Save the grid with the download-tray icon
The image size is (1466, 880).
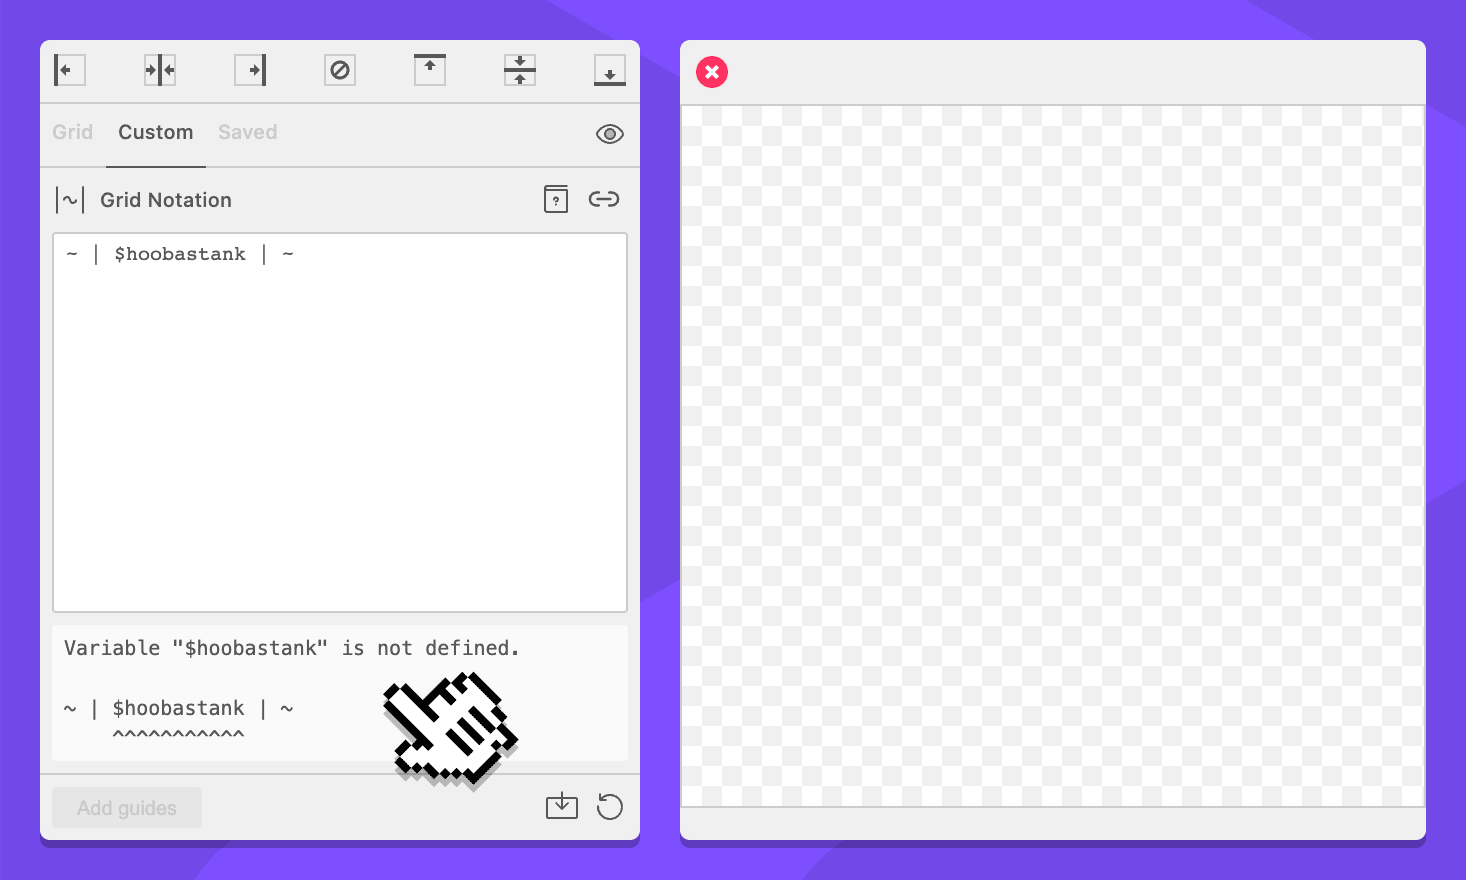(562, 806)
